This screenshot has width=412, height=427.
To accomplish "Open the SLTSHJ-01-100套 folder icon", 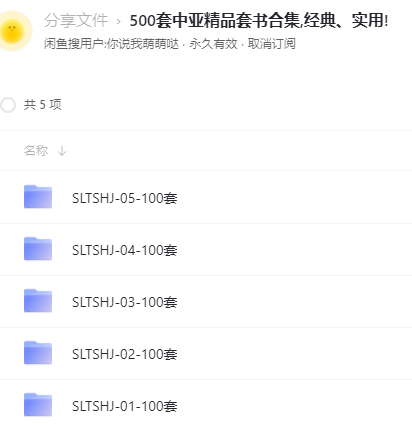I will [x=38, y=405].
